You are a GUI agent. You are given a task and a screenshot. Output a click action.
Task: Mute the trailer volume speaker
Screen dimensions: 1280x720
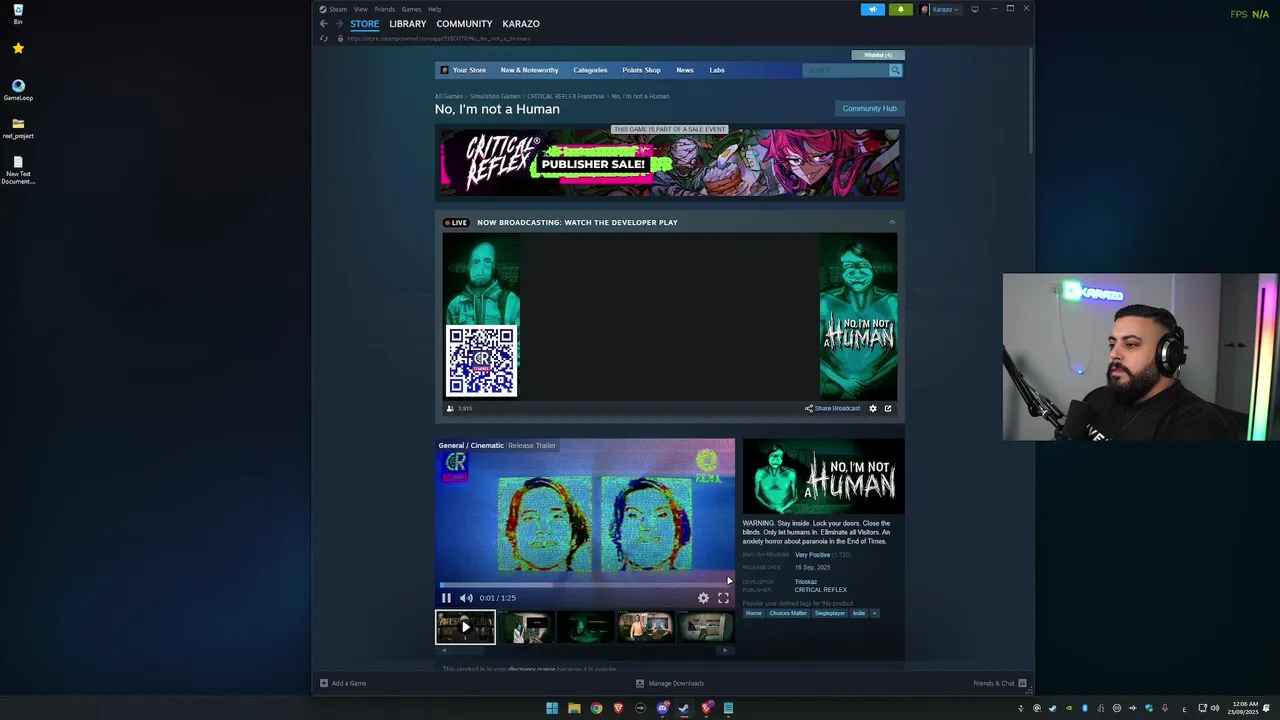click(466, 598)
